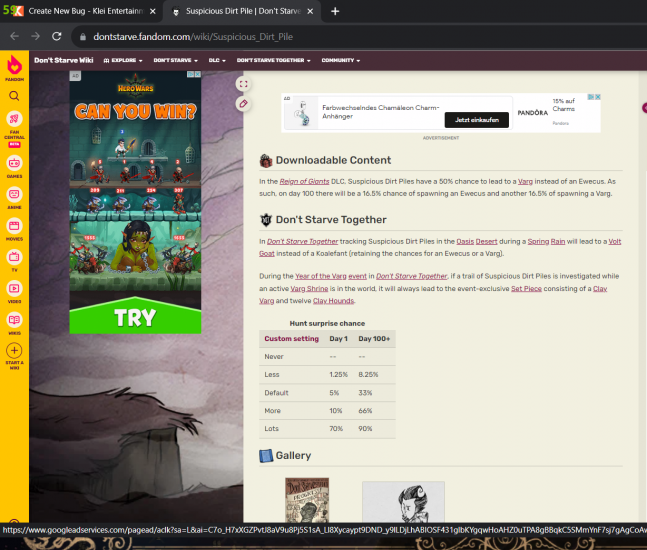Close the Hero Wars ad X icon

click(x=198, y=75)
